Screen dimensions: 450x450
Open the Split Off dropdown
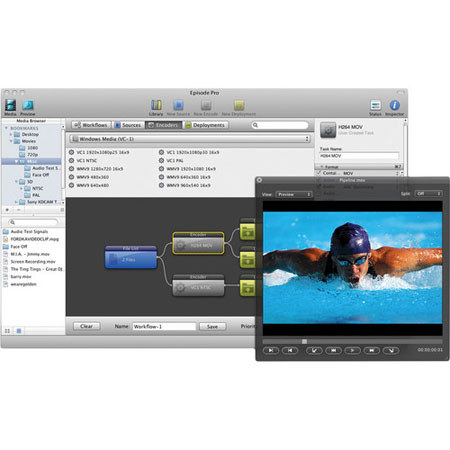[x=429, y=194]
